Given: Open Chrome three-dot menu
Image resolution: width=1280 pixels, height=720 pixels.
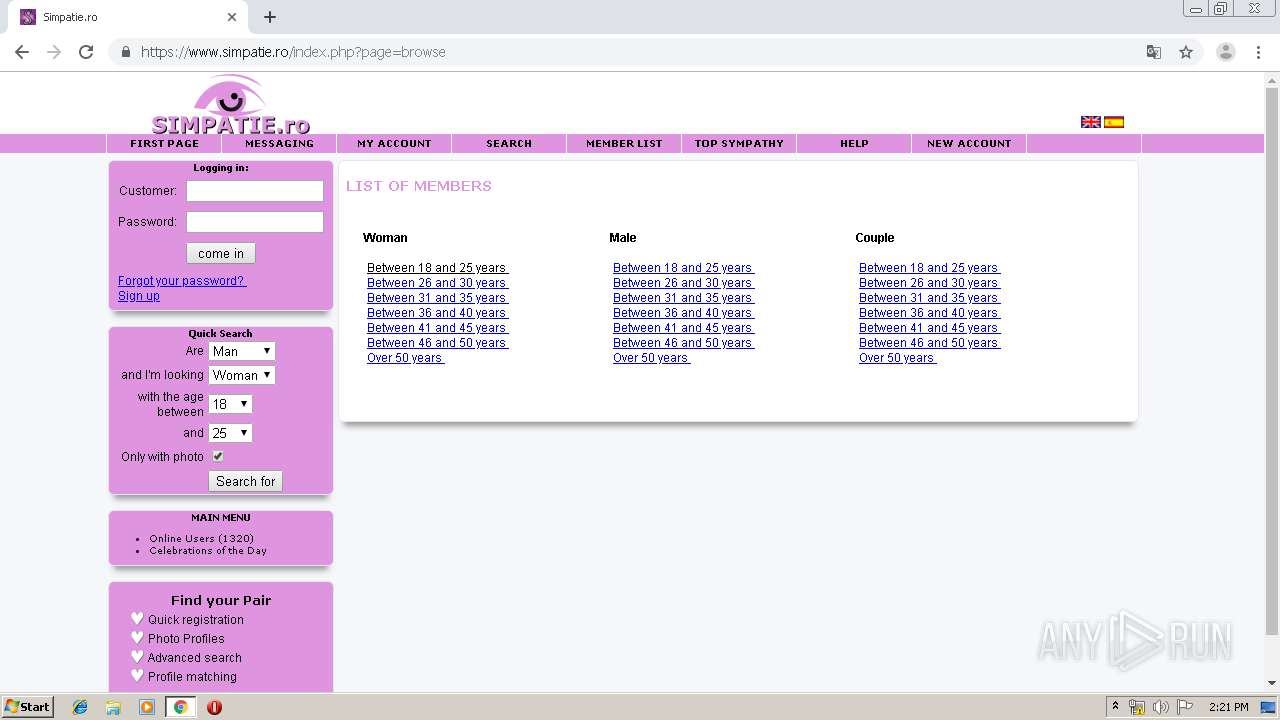Looking at the screenshot, I should click(1258, 52).
